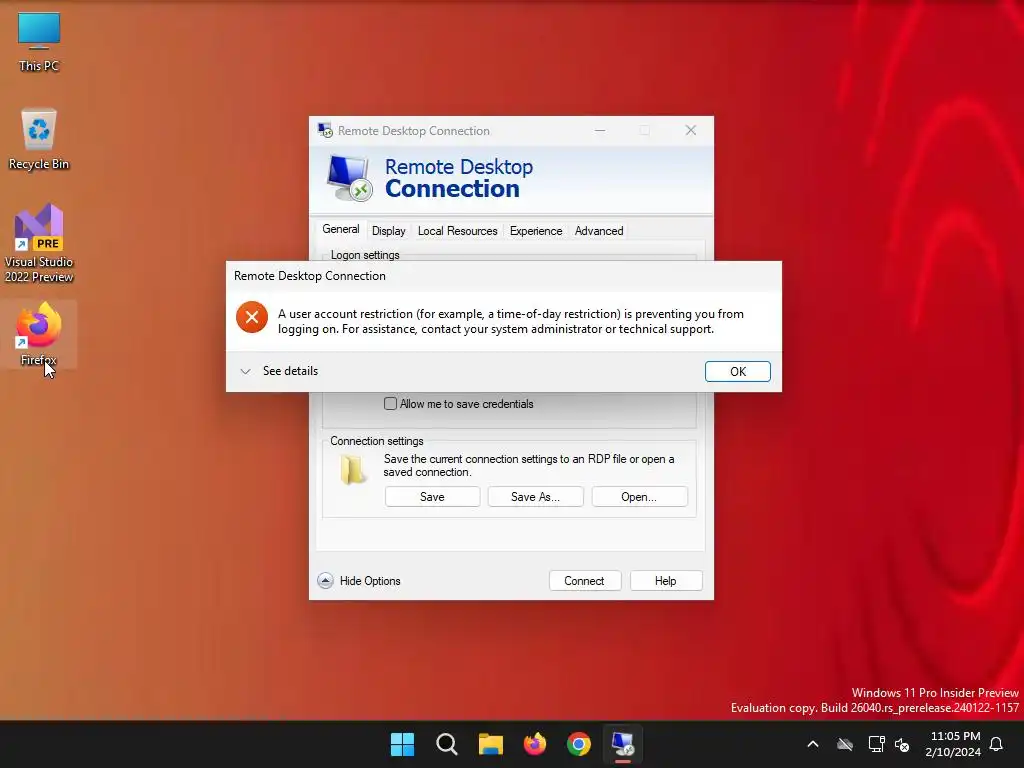
Task: Open the Local Resources tab
Action: point(457,231)
